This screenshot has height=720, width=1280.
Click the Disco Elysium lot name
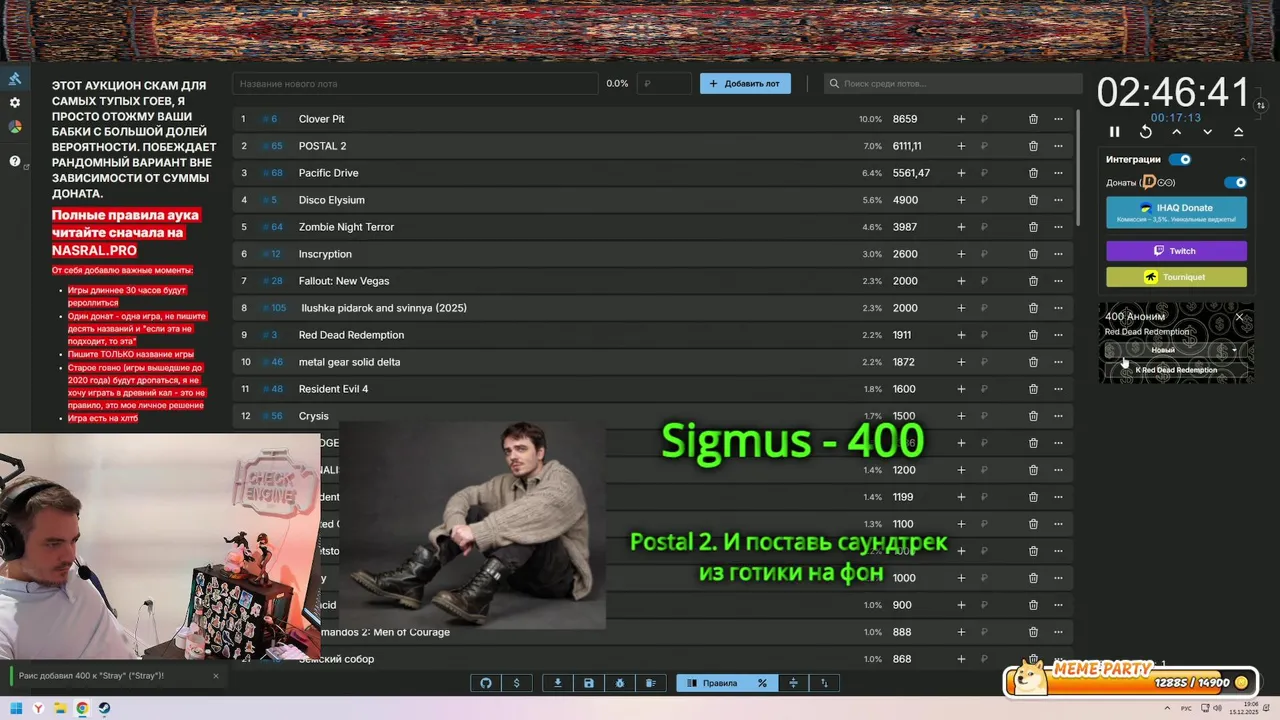pyautogui.click(x=331, y=200)
